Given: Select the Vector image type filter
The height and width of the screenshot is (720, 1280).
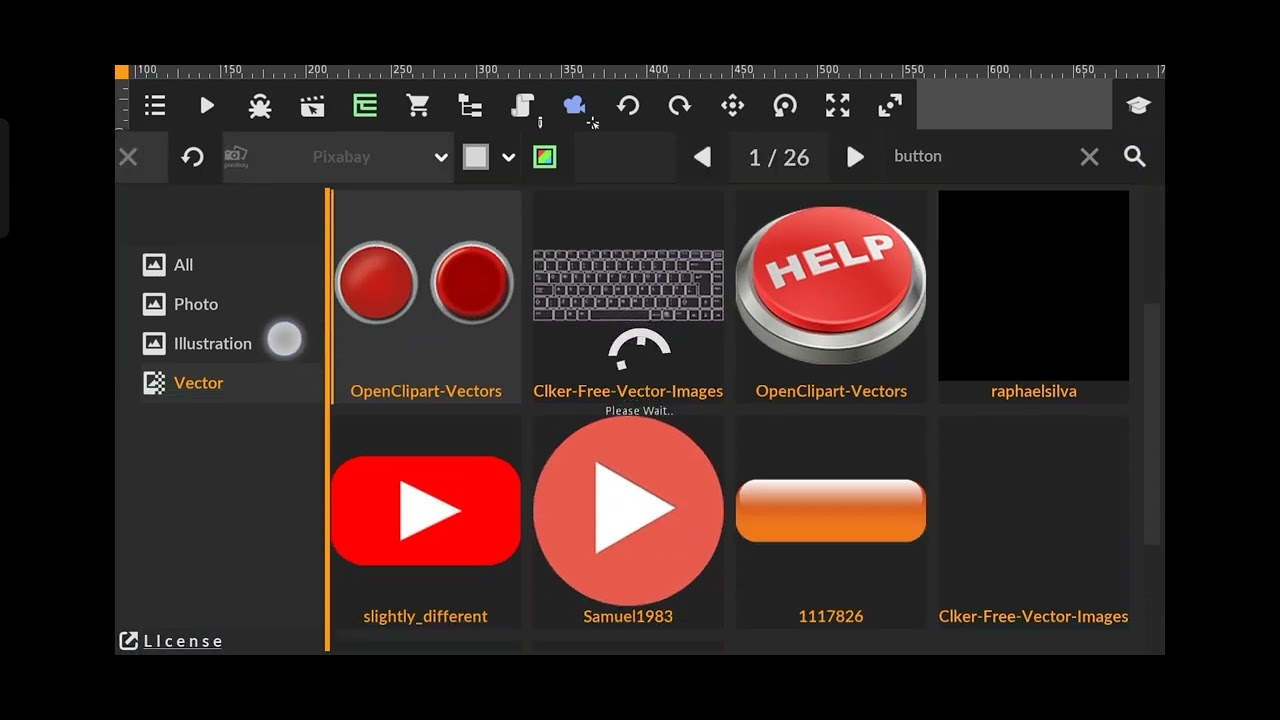Looking at the screenshot, I should pos(184,382).
